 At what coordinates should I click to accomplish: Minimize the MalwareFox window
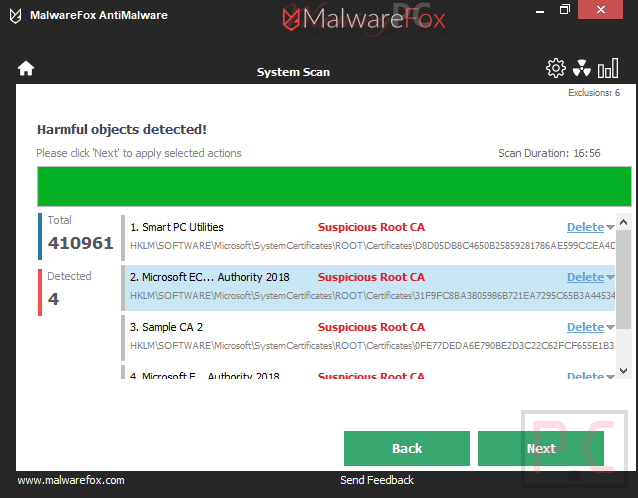[540, 10]
